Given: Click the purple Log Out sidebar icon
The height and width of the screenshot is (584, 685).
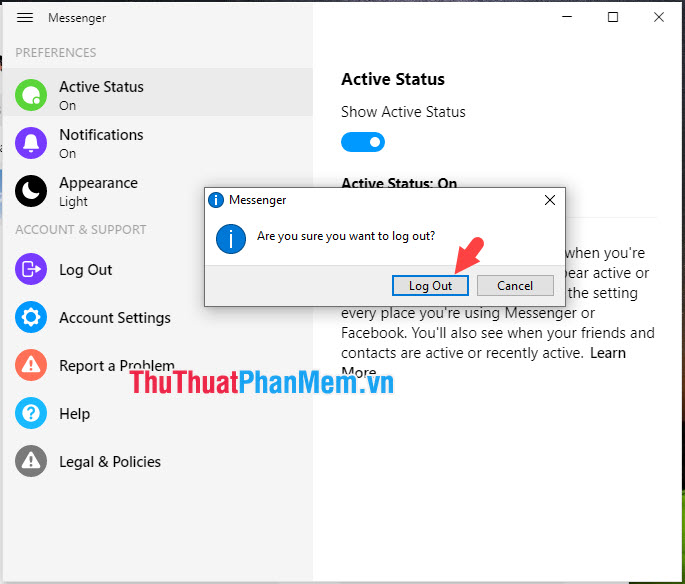Looking at the screenshot, I should [31, 269].
